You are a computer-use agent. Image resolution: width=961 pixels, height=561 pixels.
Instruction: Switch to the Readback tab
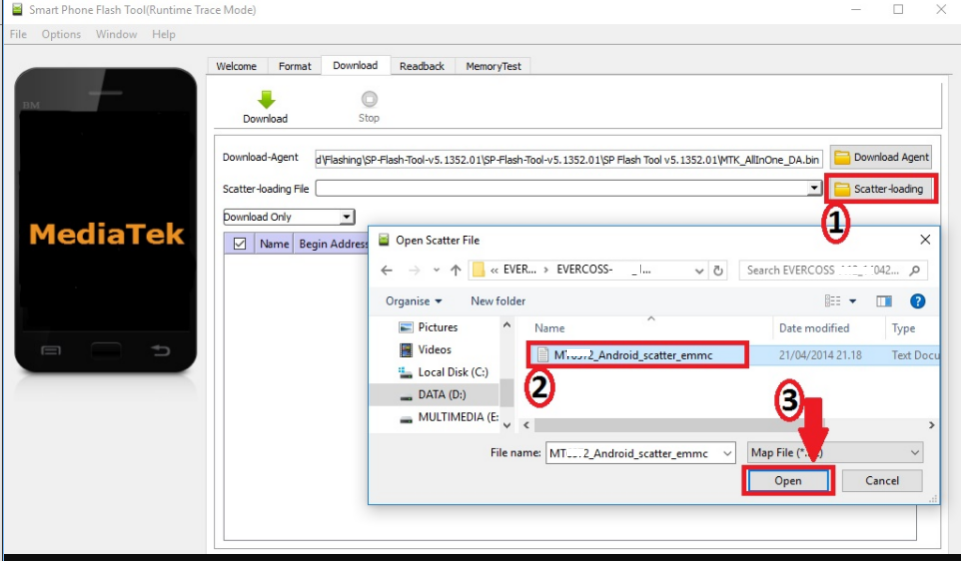point(422,66)
